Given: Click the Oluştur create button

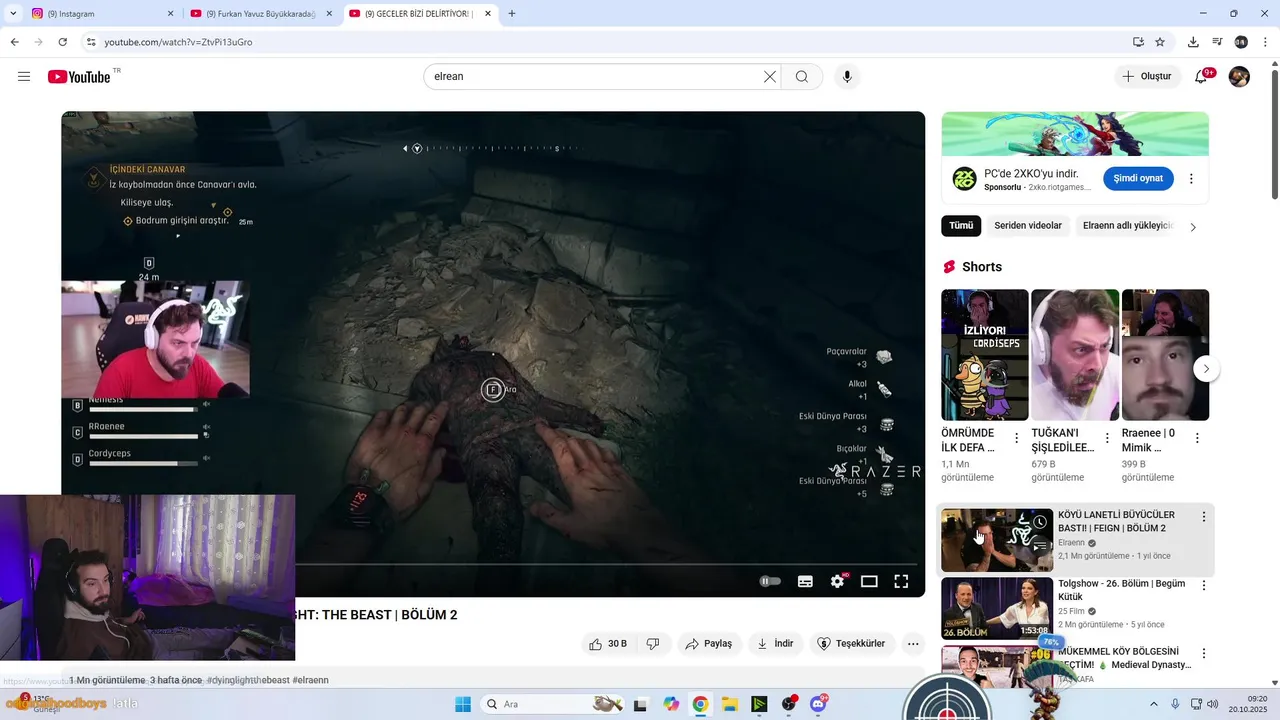Looking at the screenshot, I should [x=1147, y=77].
